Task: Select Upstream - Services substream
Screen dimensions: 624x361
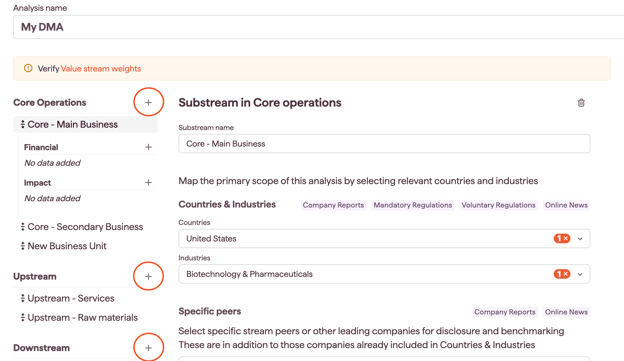Action: 71,298
